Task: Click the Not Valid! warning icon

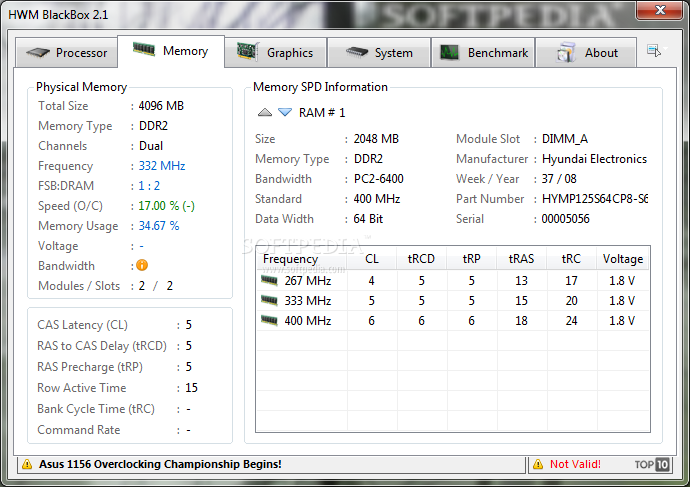Action: coord(538,464)
